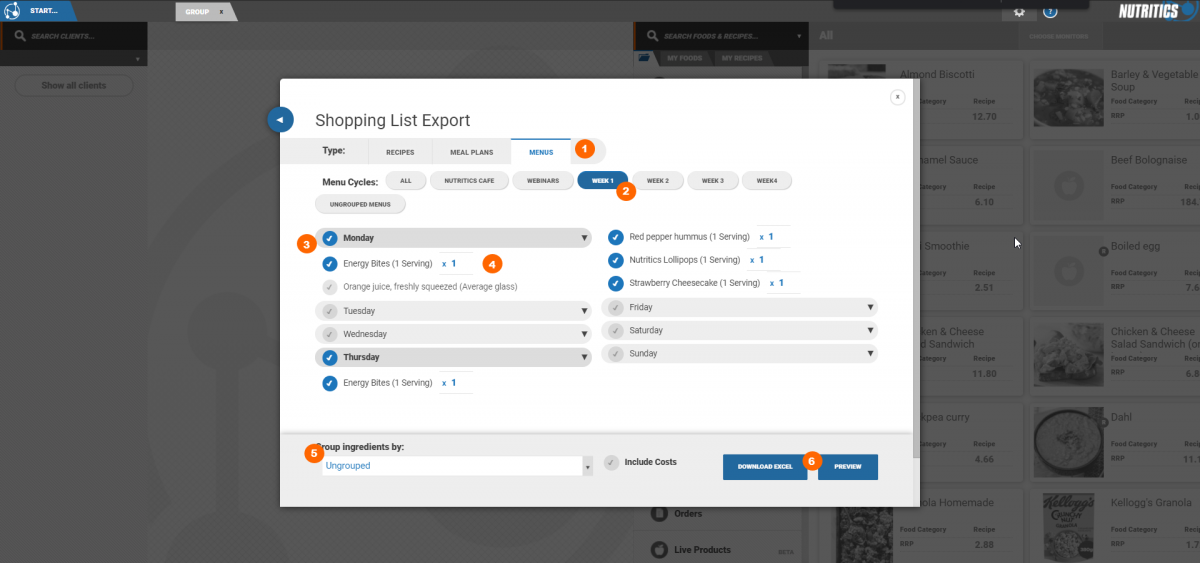This screenshot has height=563, width=1200.
Task: Click the help question mark icon
Action: pyautogui.click(x=1050, y=12)
